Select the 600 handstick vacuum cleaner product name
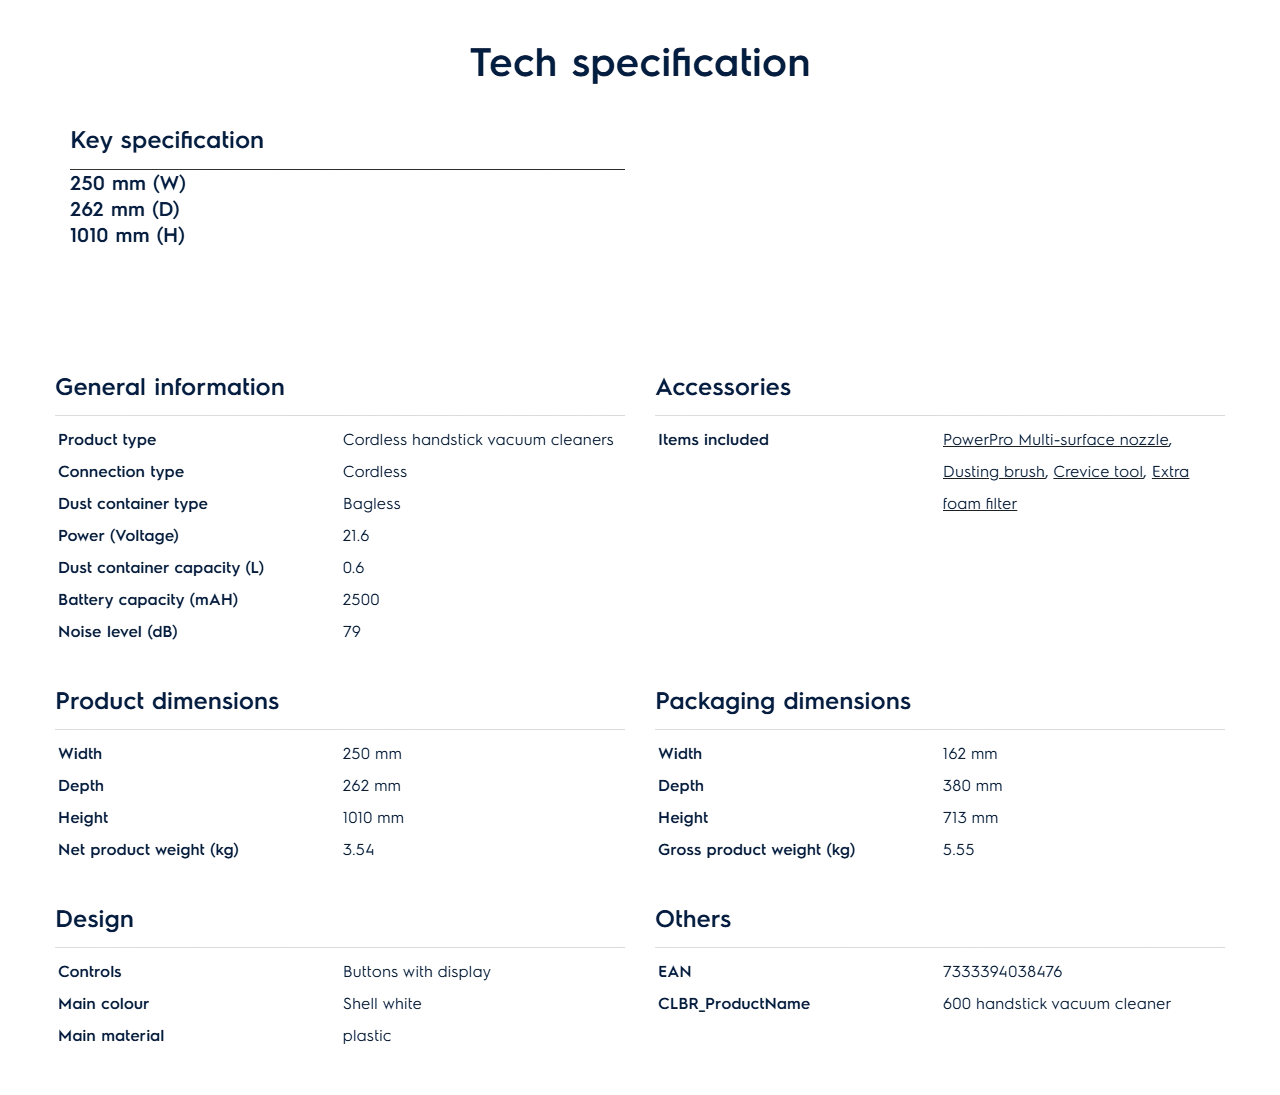The image size is (1280, 1095). click(x=1056, y=1004)
